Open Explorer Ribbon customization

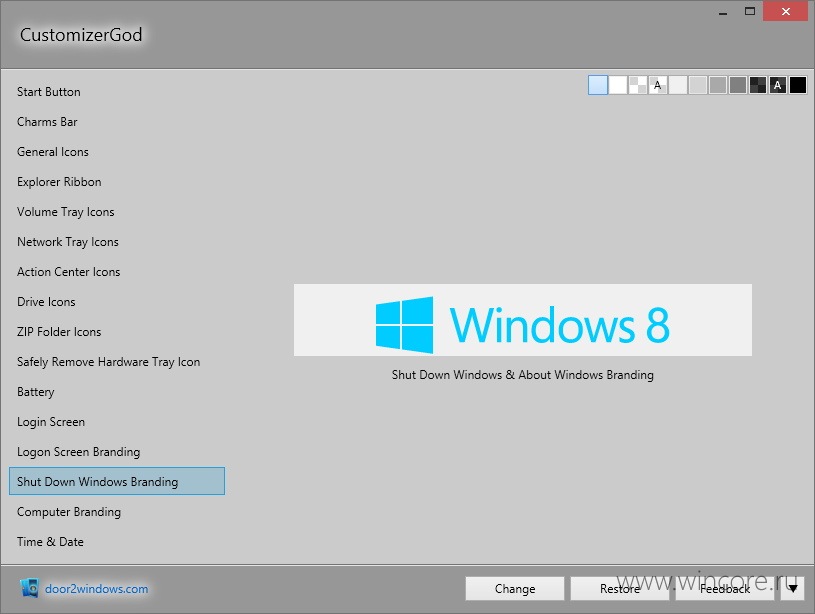(59, 182)
